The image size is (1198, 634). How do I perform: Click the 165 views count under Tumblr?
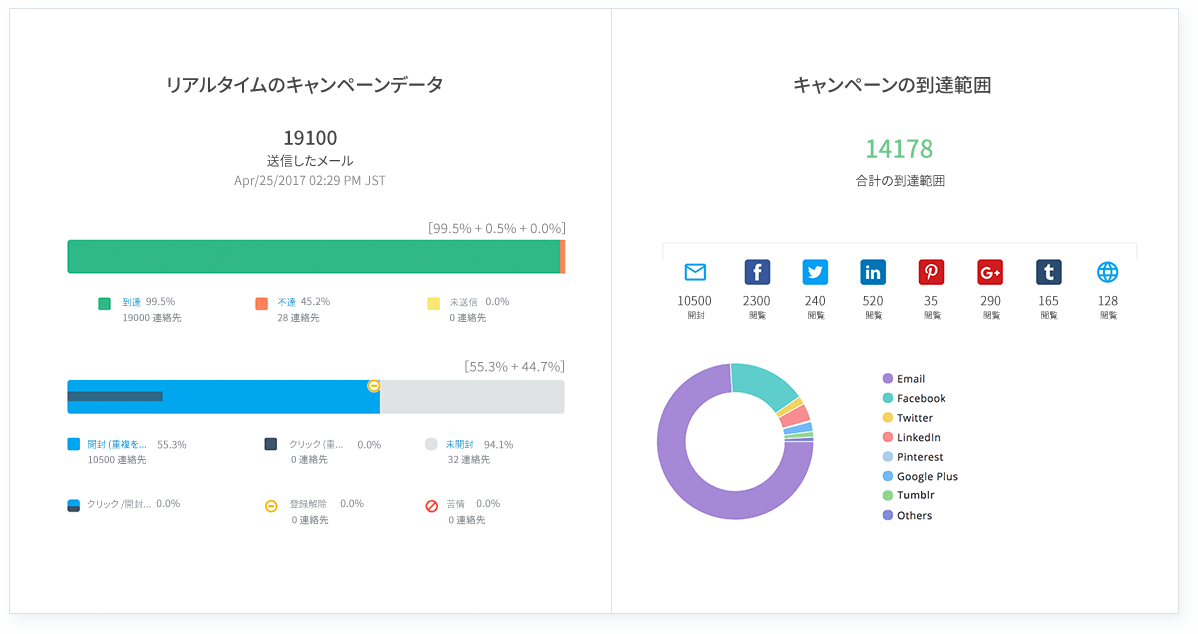(1048, 301)
